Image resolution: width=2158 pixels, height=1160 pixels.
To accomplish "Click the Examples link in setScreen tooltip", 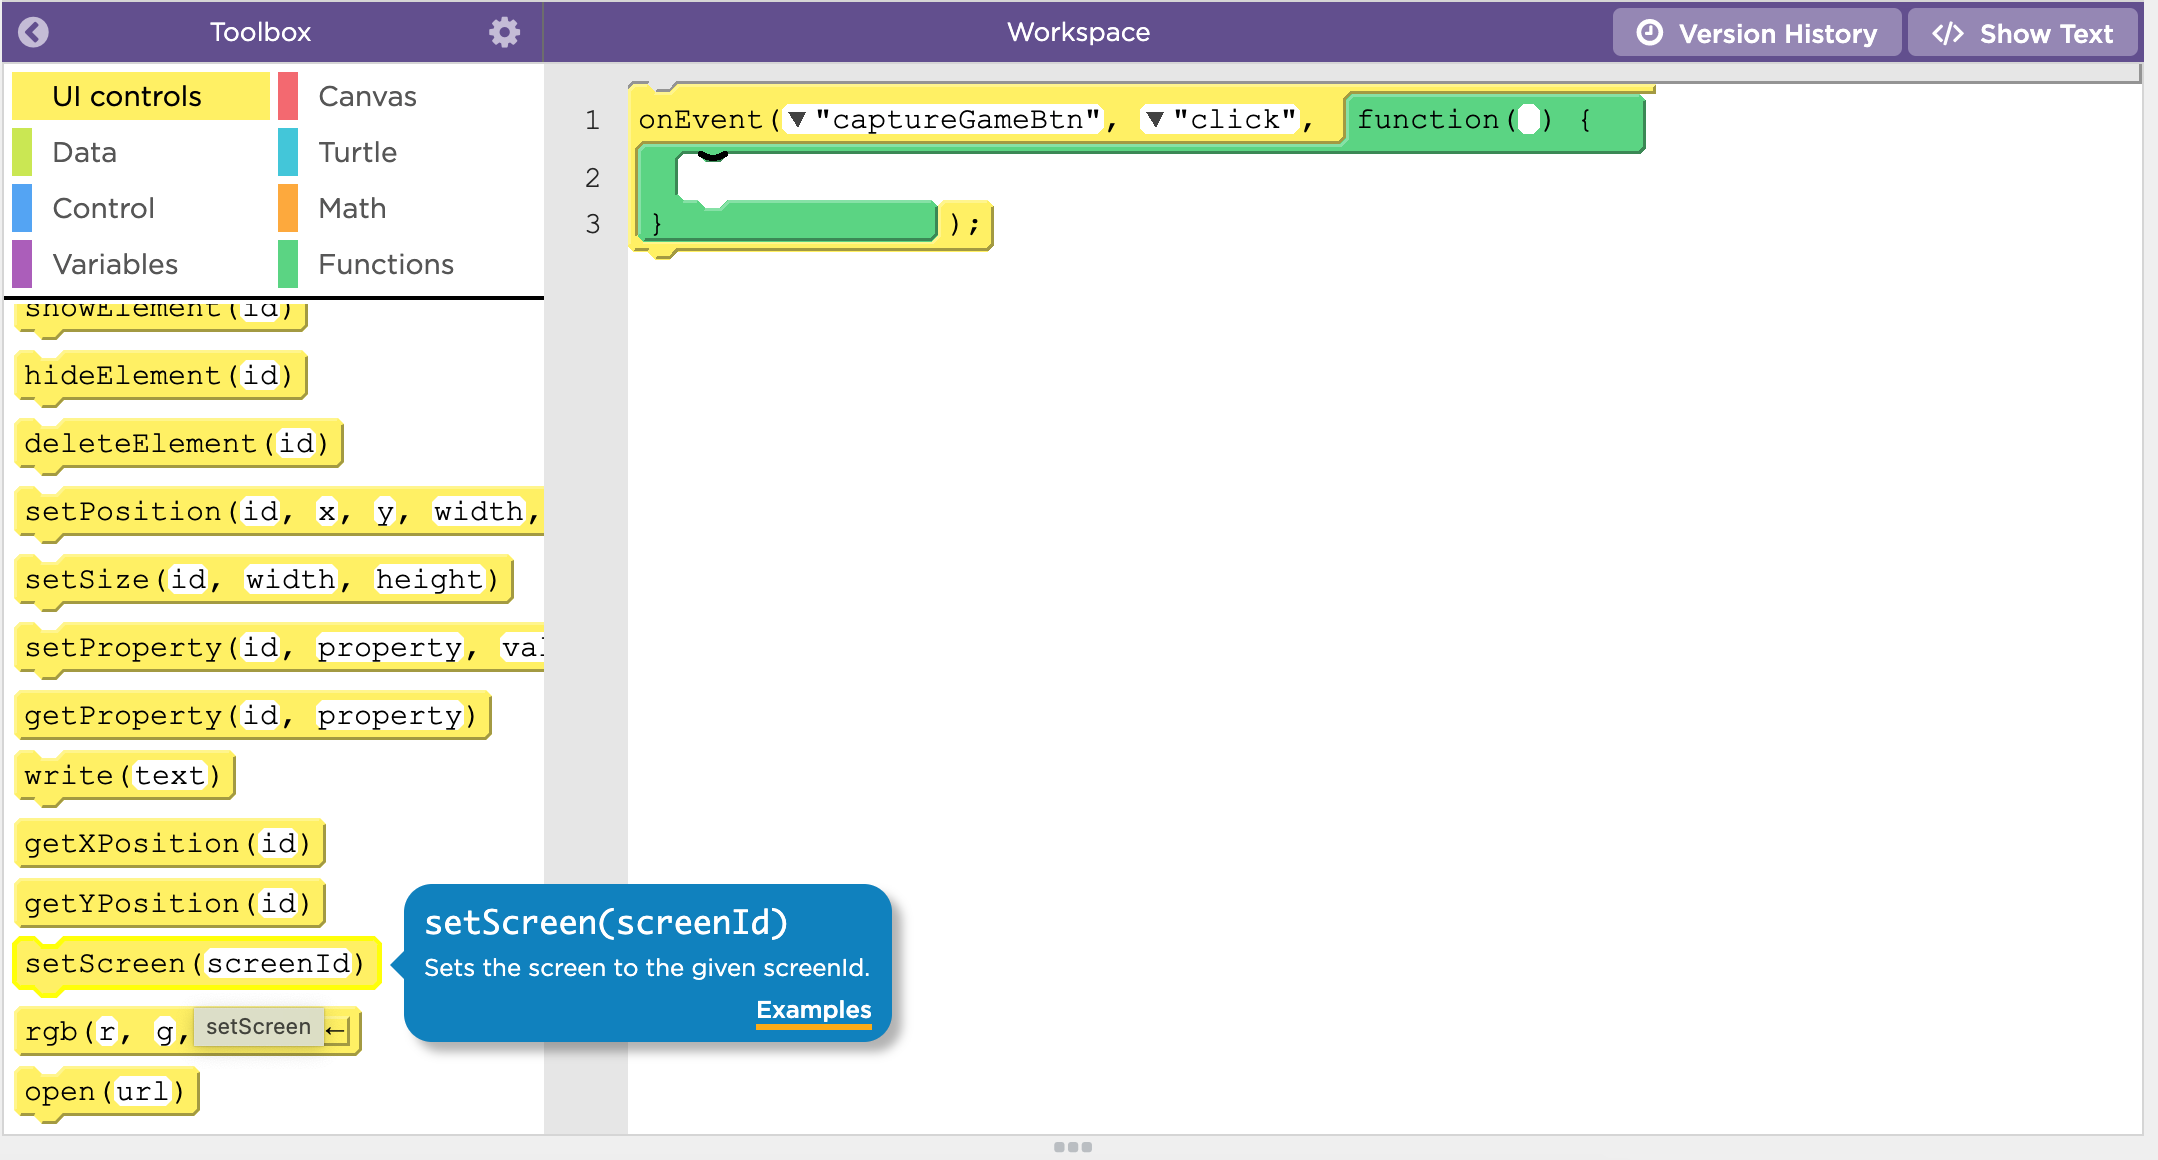I will [813, 1010].
